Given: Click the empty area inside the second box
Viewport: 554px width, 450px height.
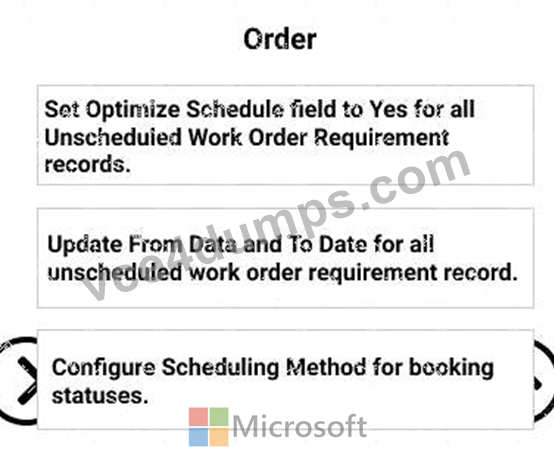Looking at the screenshot, I should click(285, 221).
